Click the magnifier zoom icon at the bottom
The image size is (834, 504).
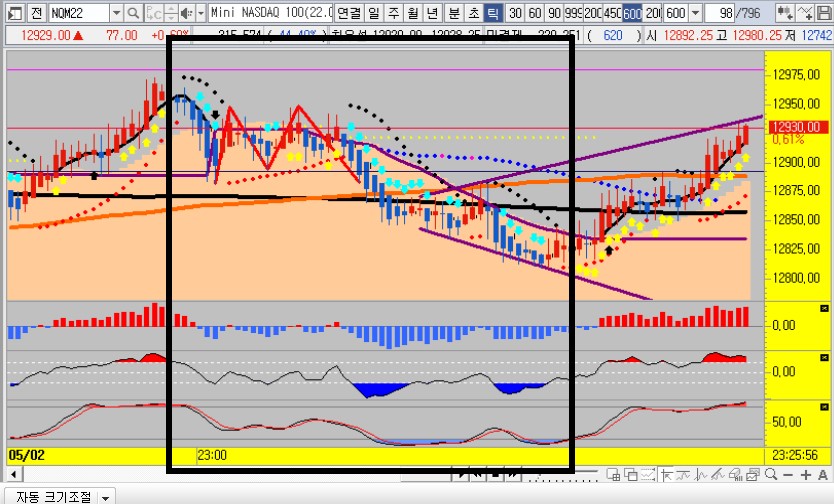tap(771, 474)
